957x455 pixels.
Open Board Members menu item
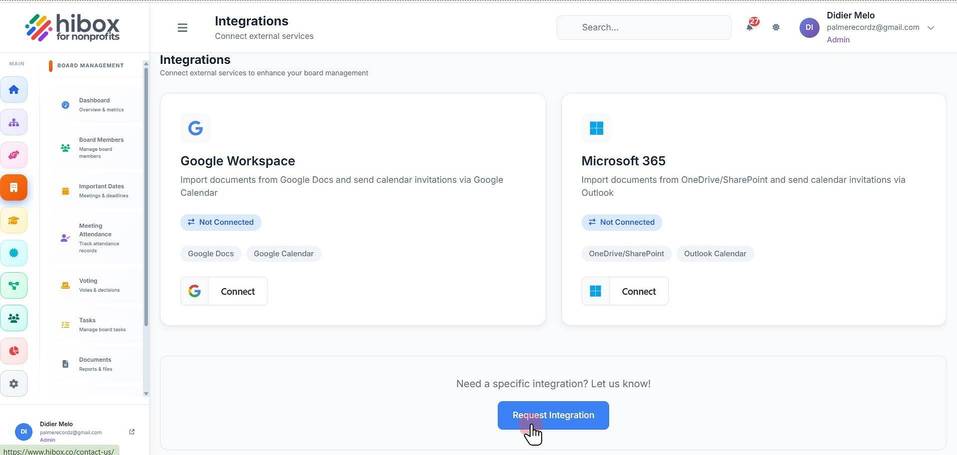[x=93, y=148]
